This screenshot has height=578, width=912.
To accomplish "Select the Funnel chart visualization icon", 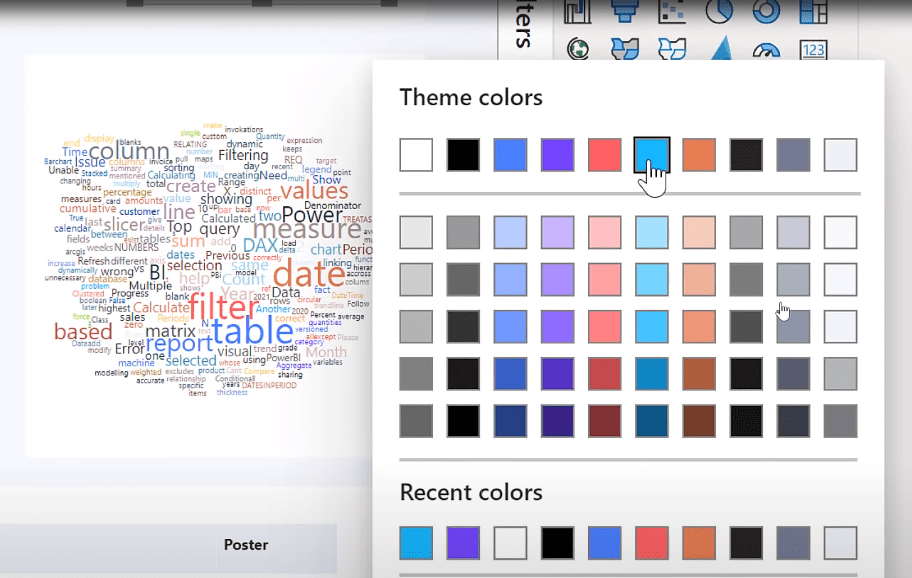I will click(625, 11).
